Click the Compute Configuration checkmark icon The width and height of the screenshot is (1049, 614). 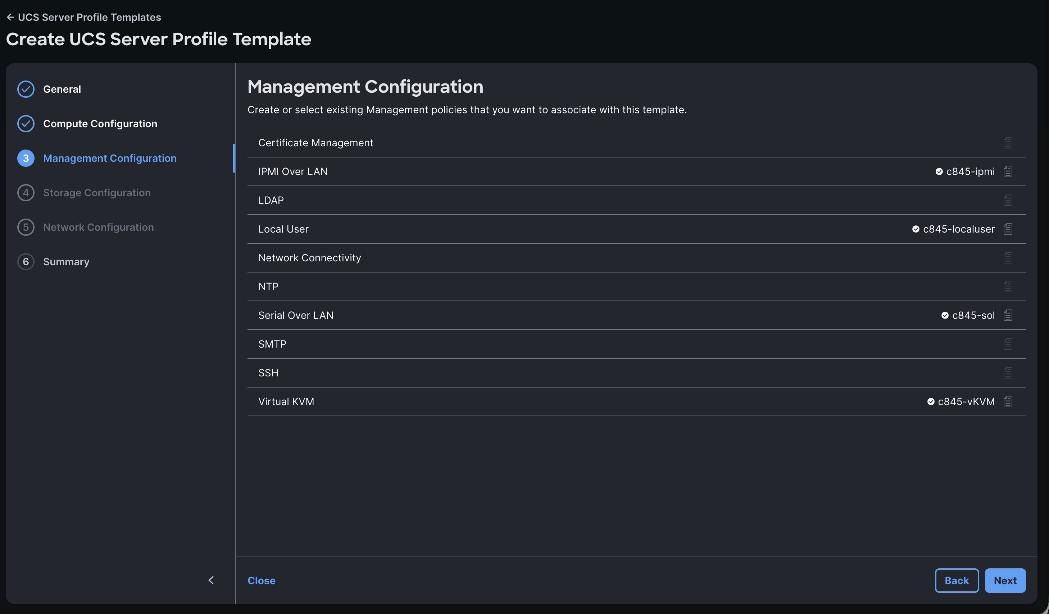click(25, 124)
